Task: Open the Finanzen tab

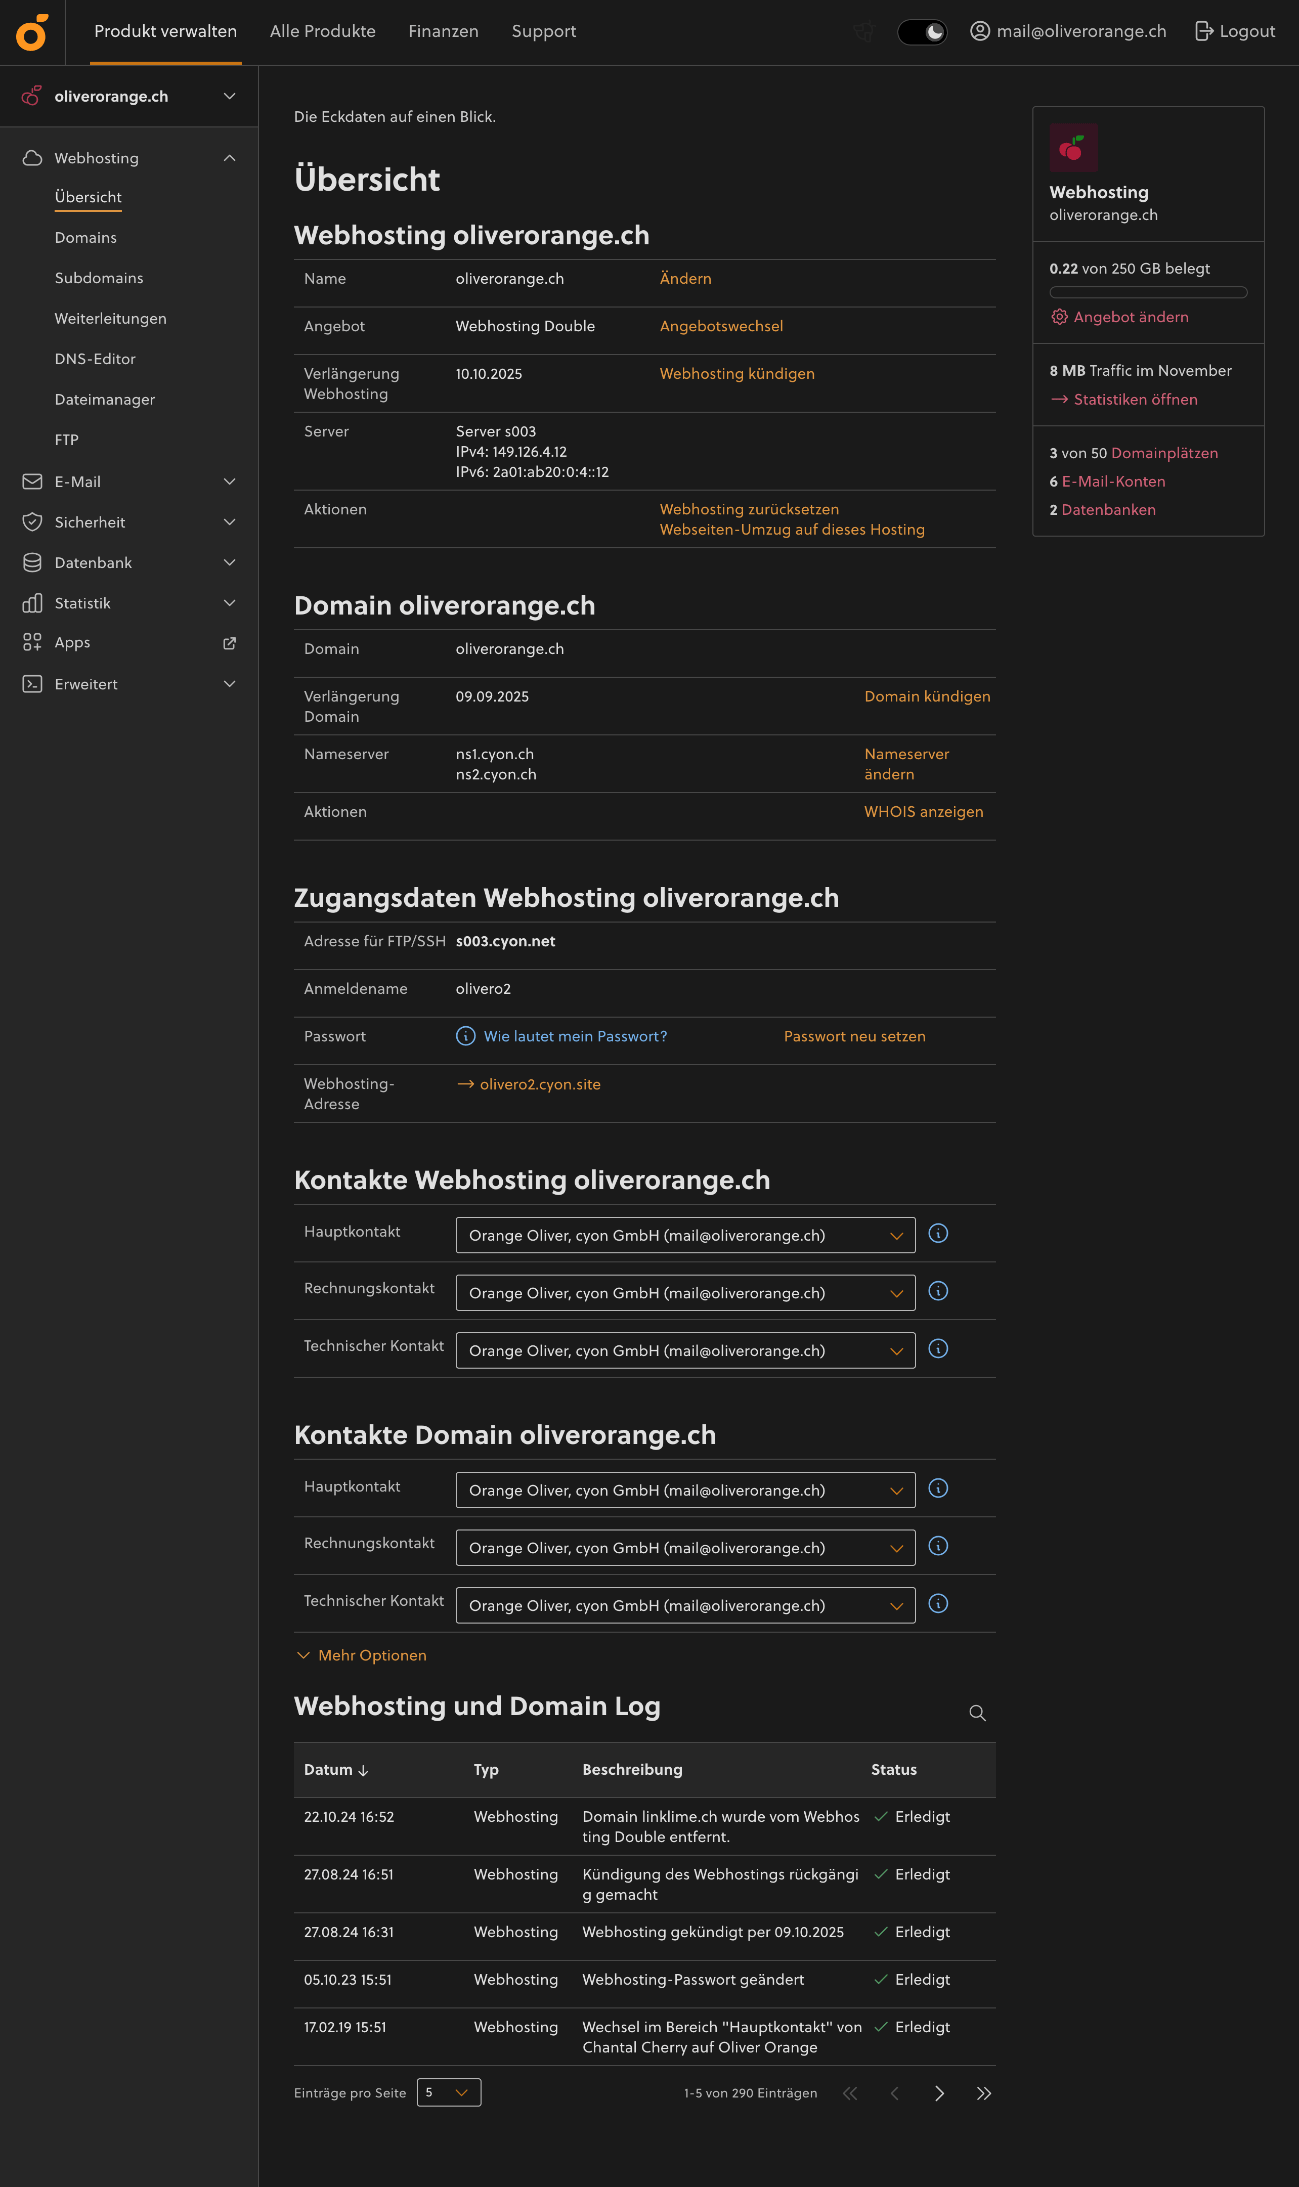Action: point(444,32)
